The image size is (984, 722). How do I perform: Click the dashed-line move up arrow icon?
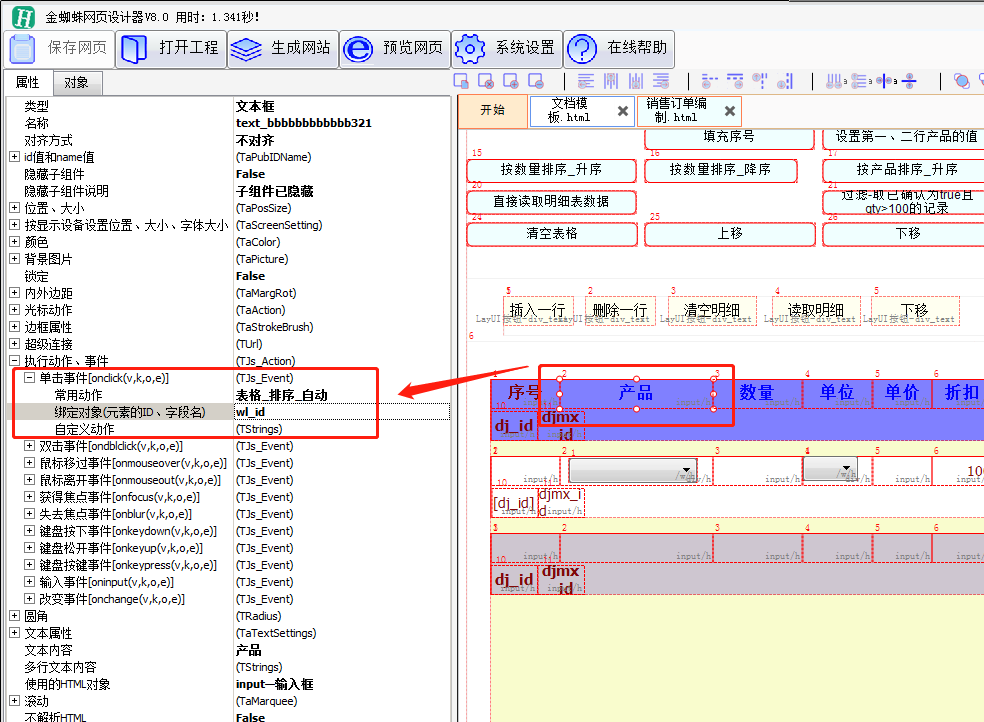point(760,80)
